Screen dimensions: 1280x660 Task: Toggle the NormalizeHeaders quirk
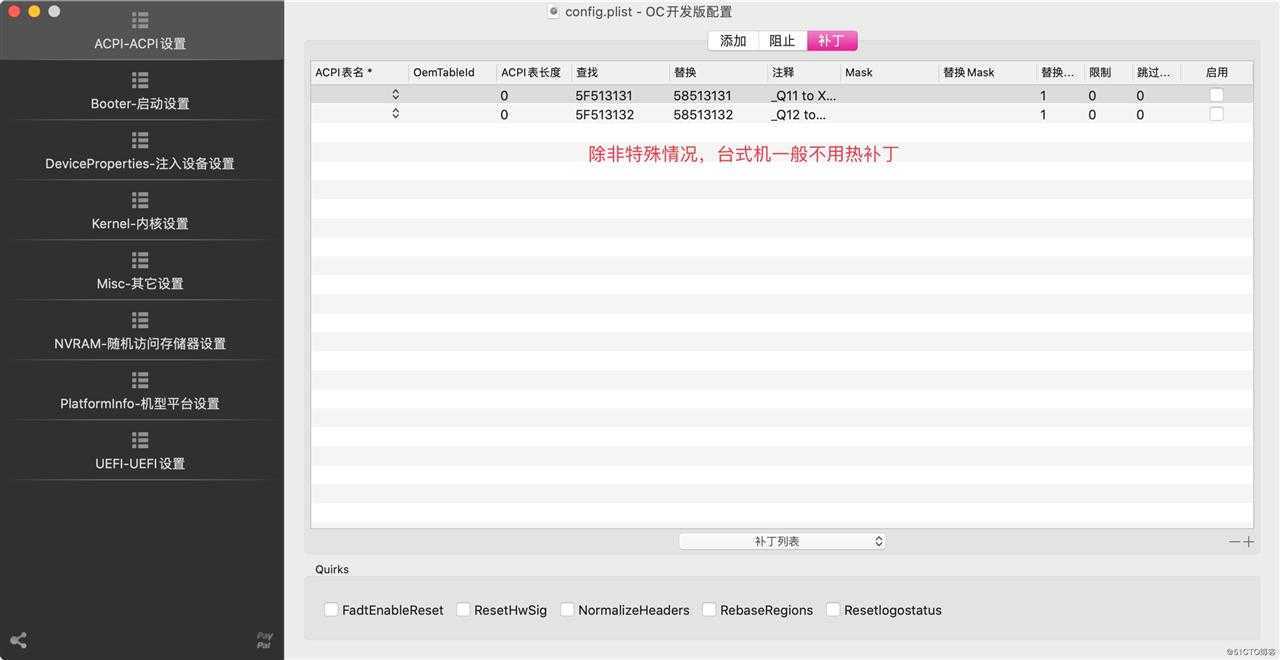[x=567, y=610]
